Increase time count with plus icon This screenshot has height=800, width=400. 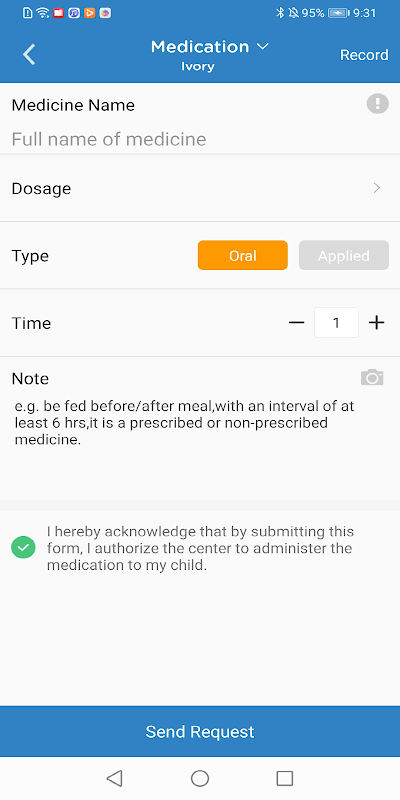(x=376, y=322)
